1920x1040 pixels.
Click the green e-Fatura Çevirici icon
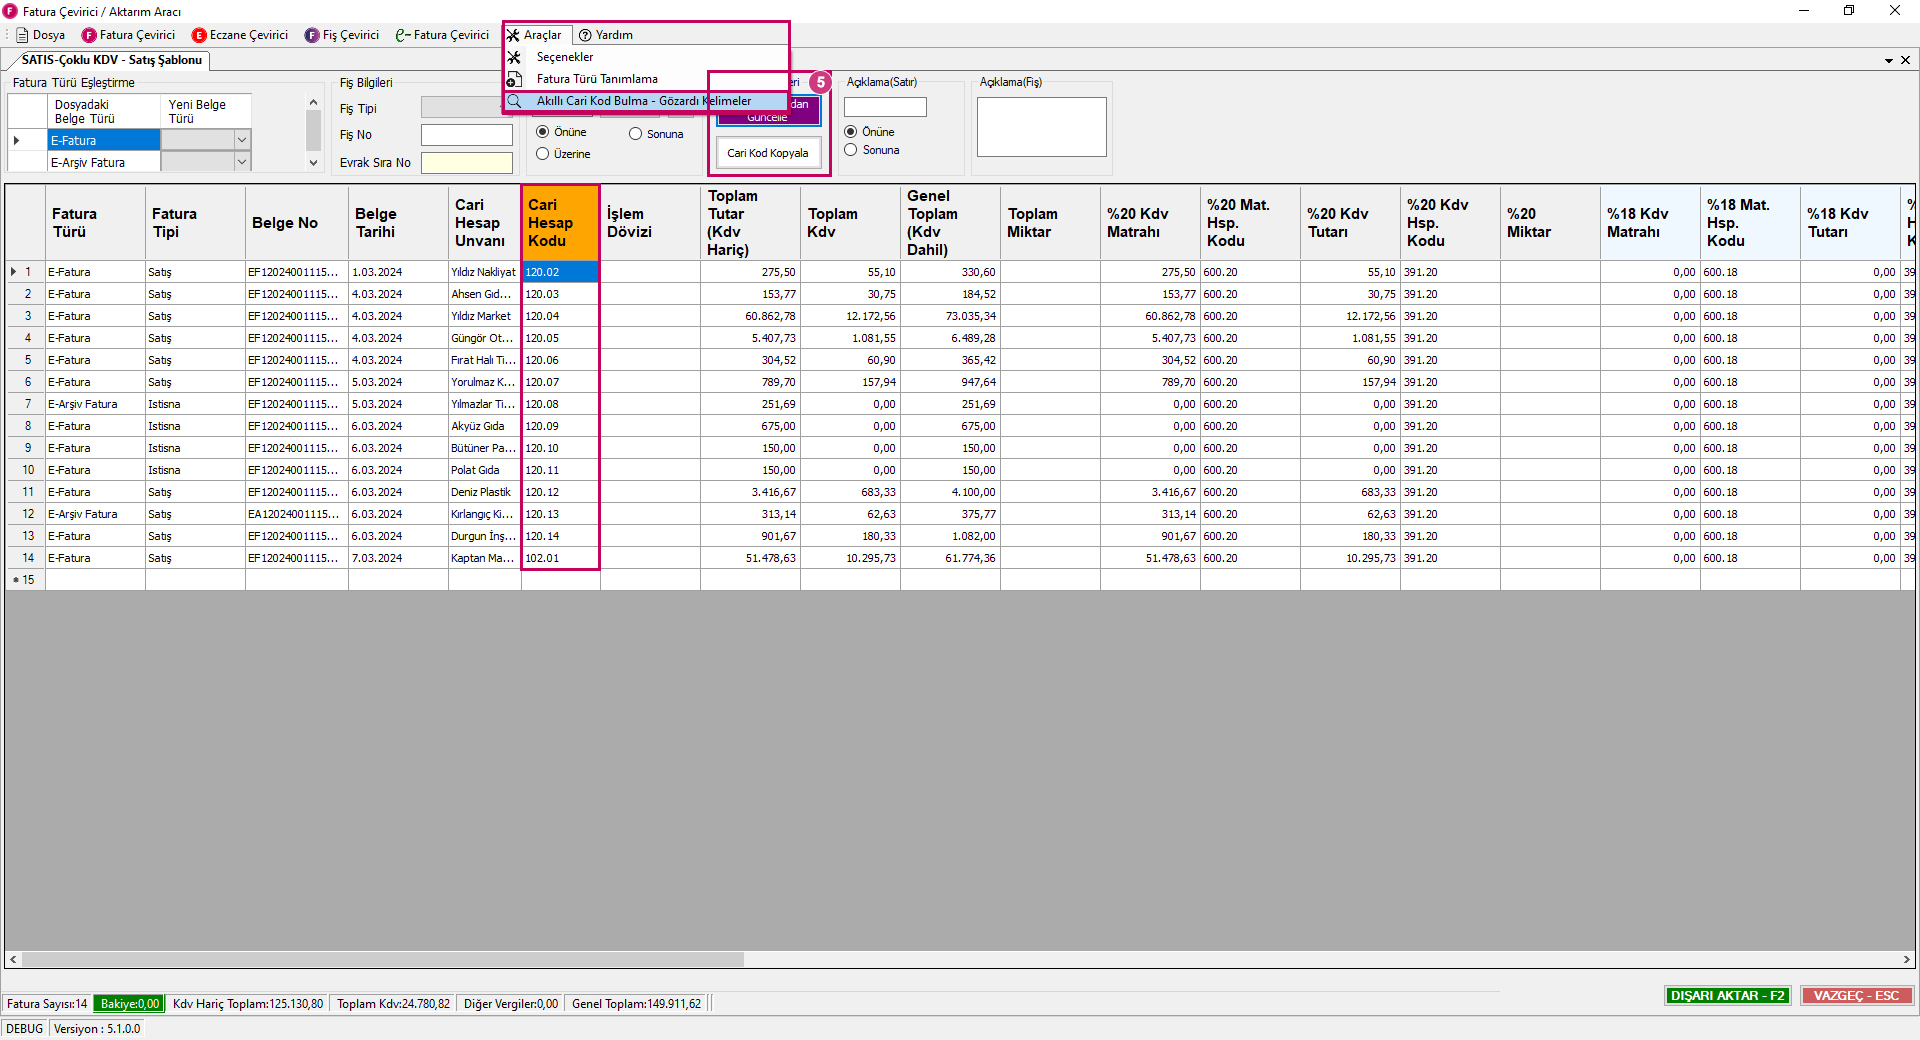[x=402, y=35]
